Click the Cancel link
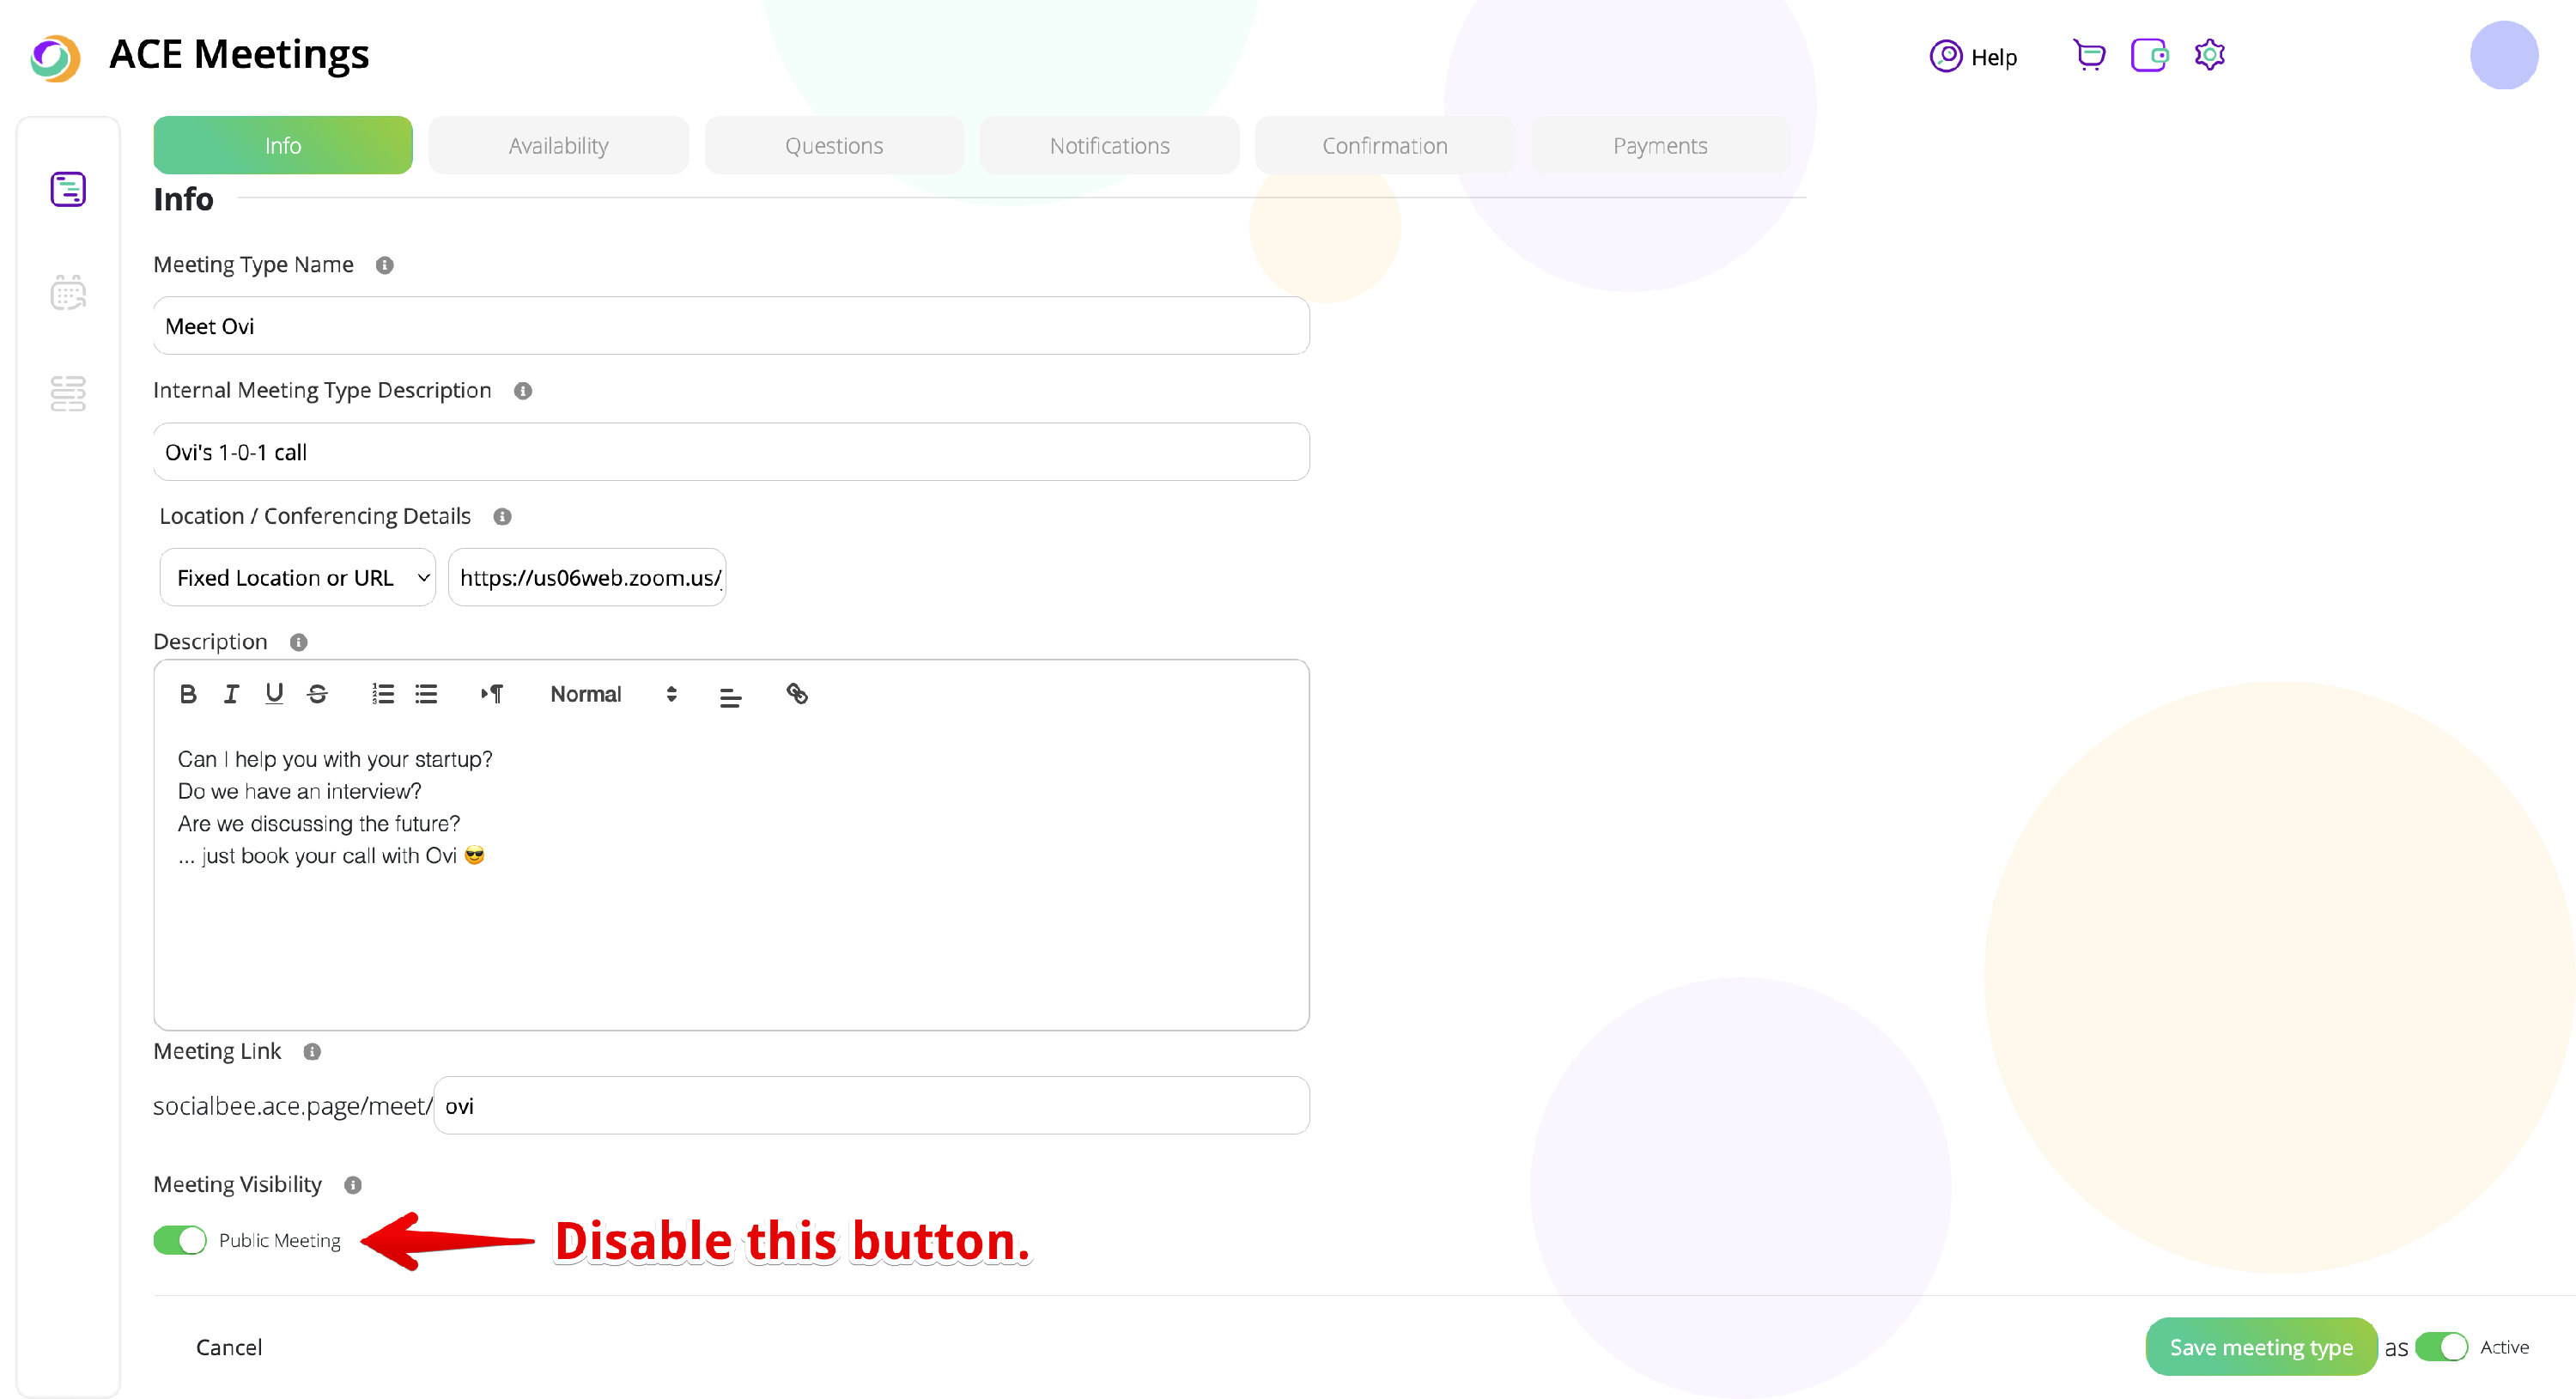 [x=229, y=1347]
